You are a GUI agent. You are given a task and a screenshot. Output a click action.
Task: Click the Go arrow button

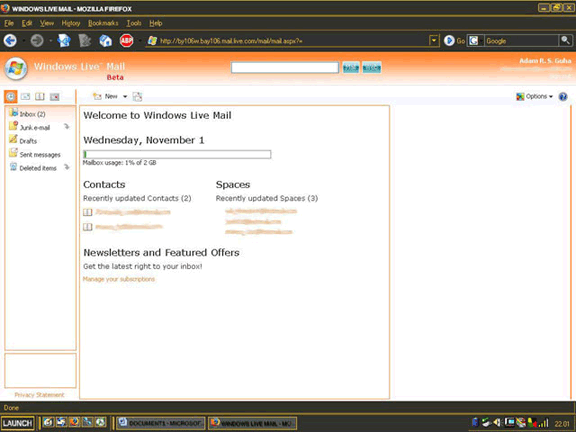(x=449, y=40)
